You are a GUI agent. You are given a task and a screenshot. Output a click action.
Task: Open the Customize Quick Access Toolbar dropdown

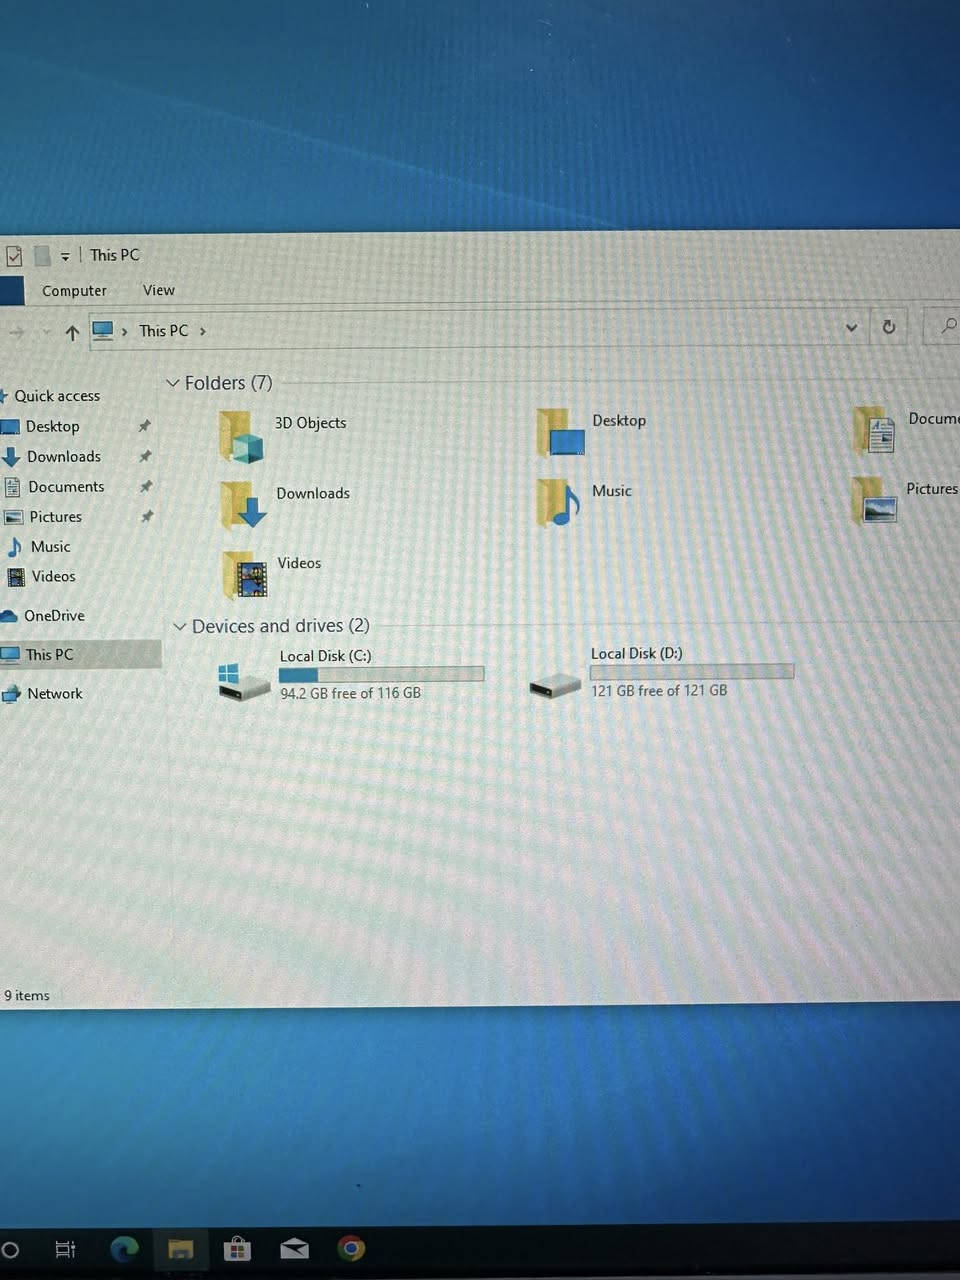65,257
